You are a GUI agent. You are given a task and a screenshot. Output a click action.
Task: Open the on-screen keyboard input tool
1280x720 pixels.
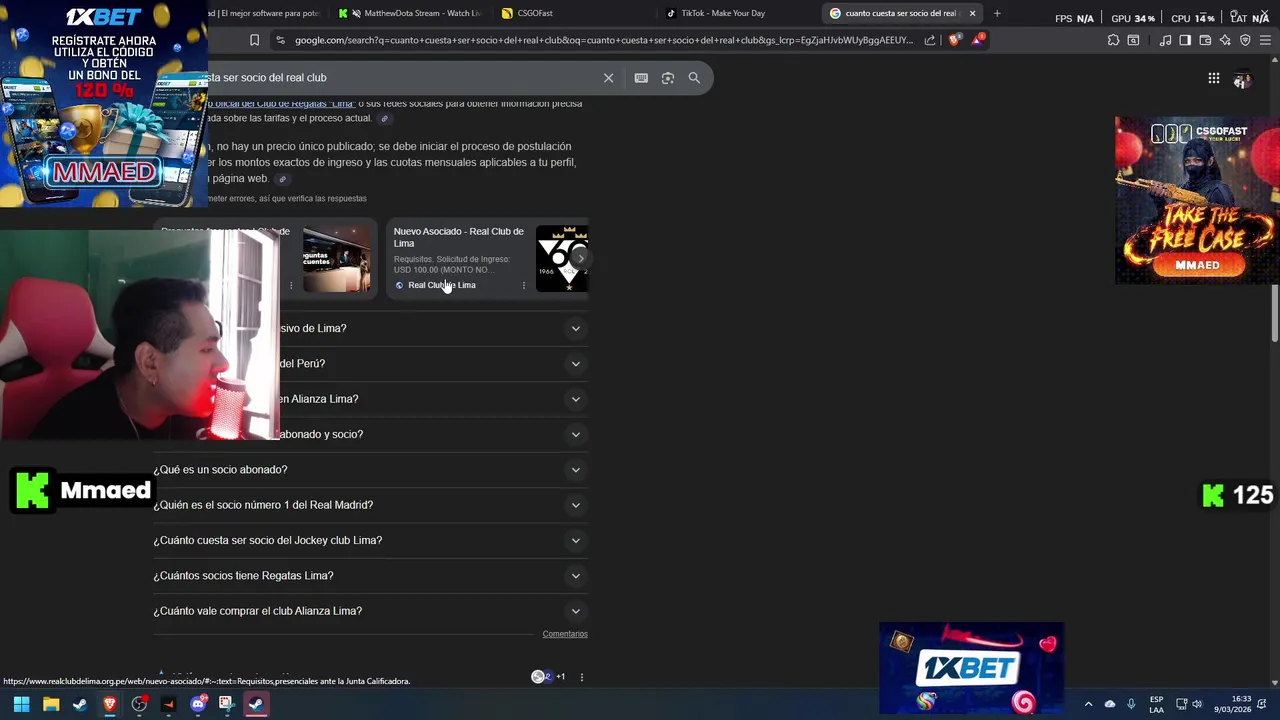click(x=641, y=78)
